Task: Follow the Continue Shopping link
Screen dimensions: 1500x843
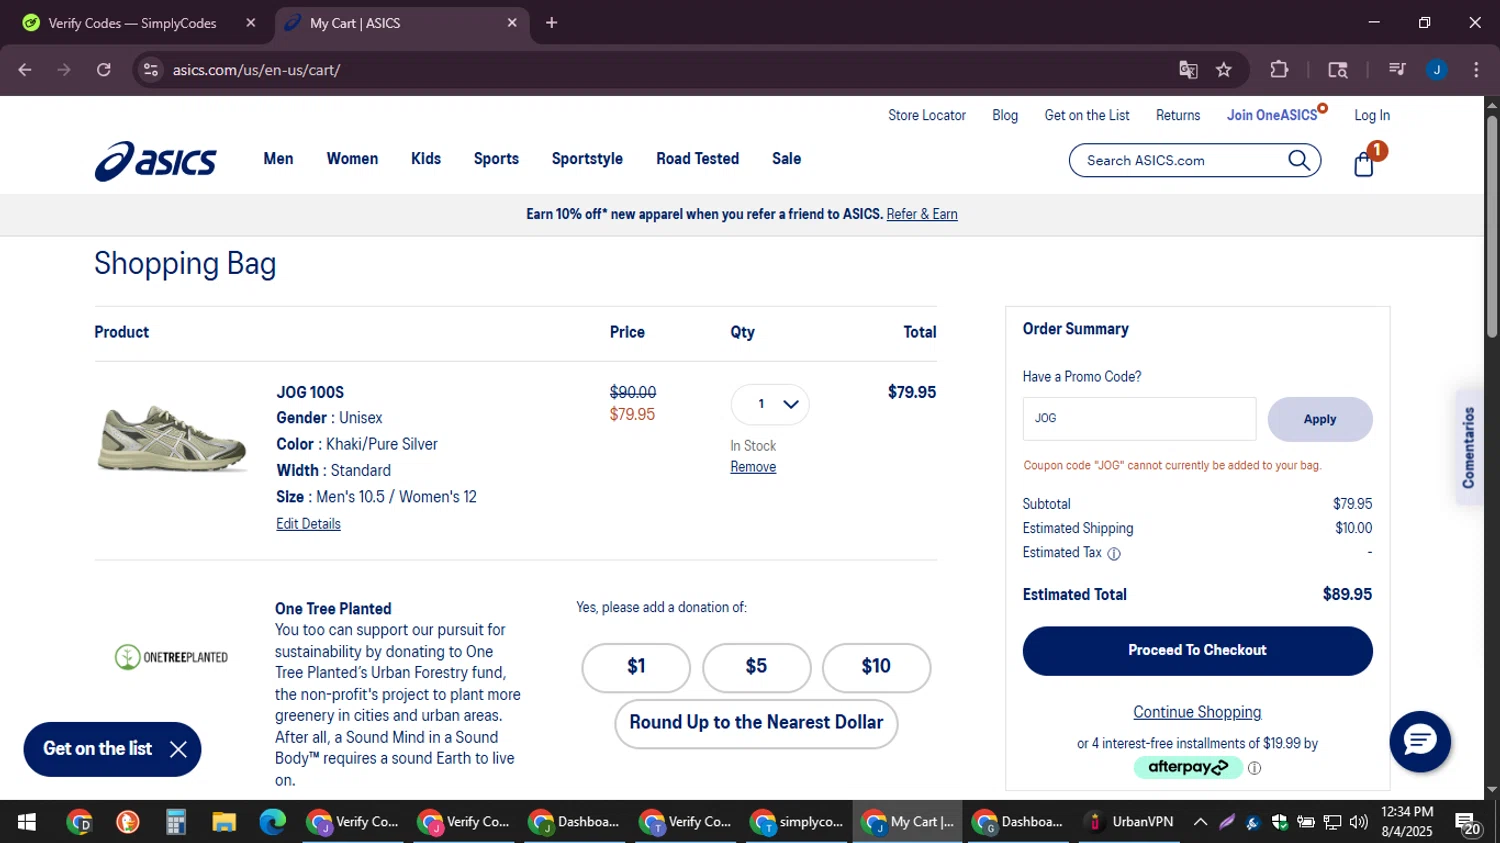Action: coord(1197,712)
